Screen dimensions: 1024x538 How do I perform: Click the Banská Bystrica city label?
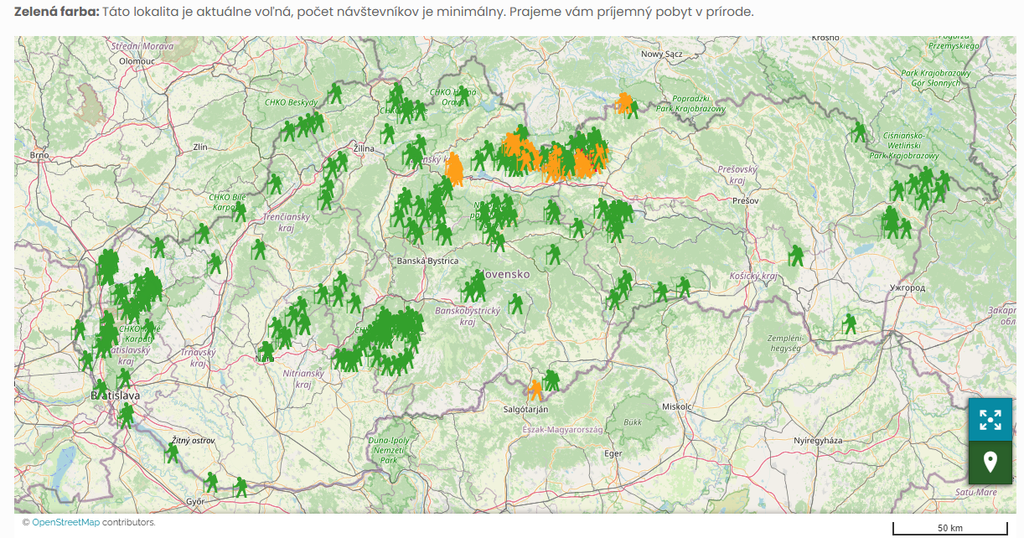[428, 260]
